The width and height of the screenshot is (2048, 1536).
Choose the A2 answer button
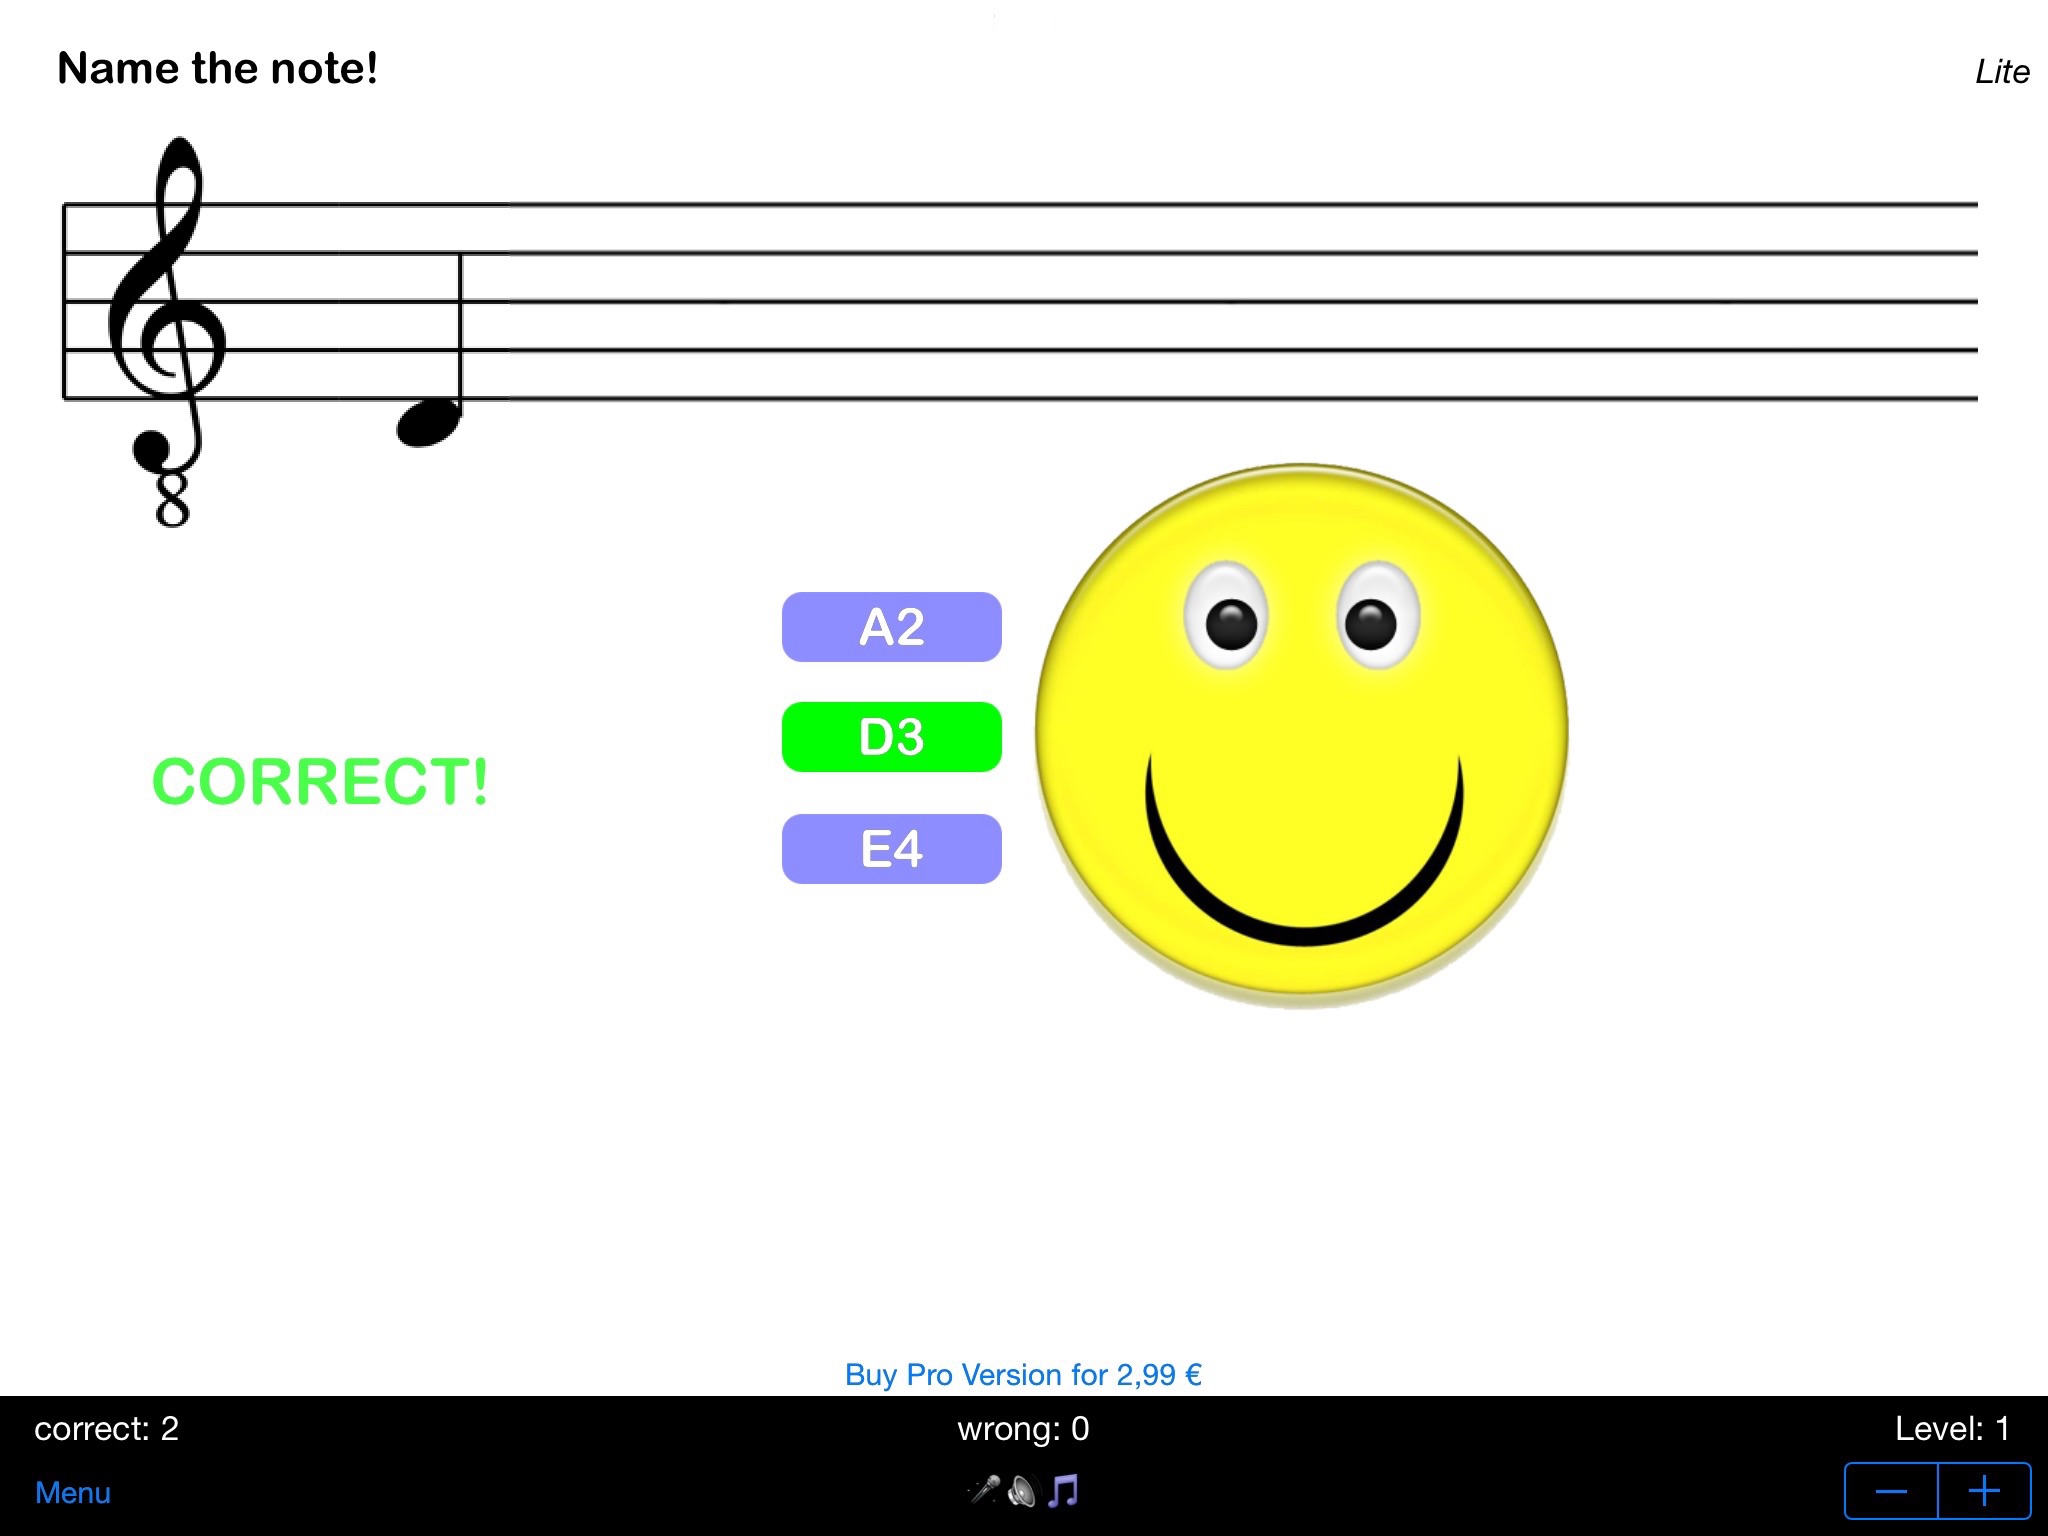pyautogui.click(x=891, y=627)
